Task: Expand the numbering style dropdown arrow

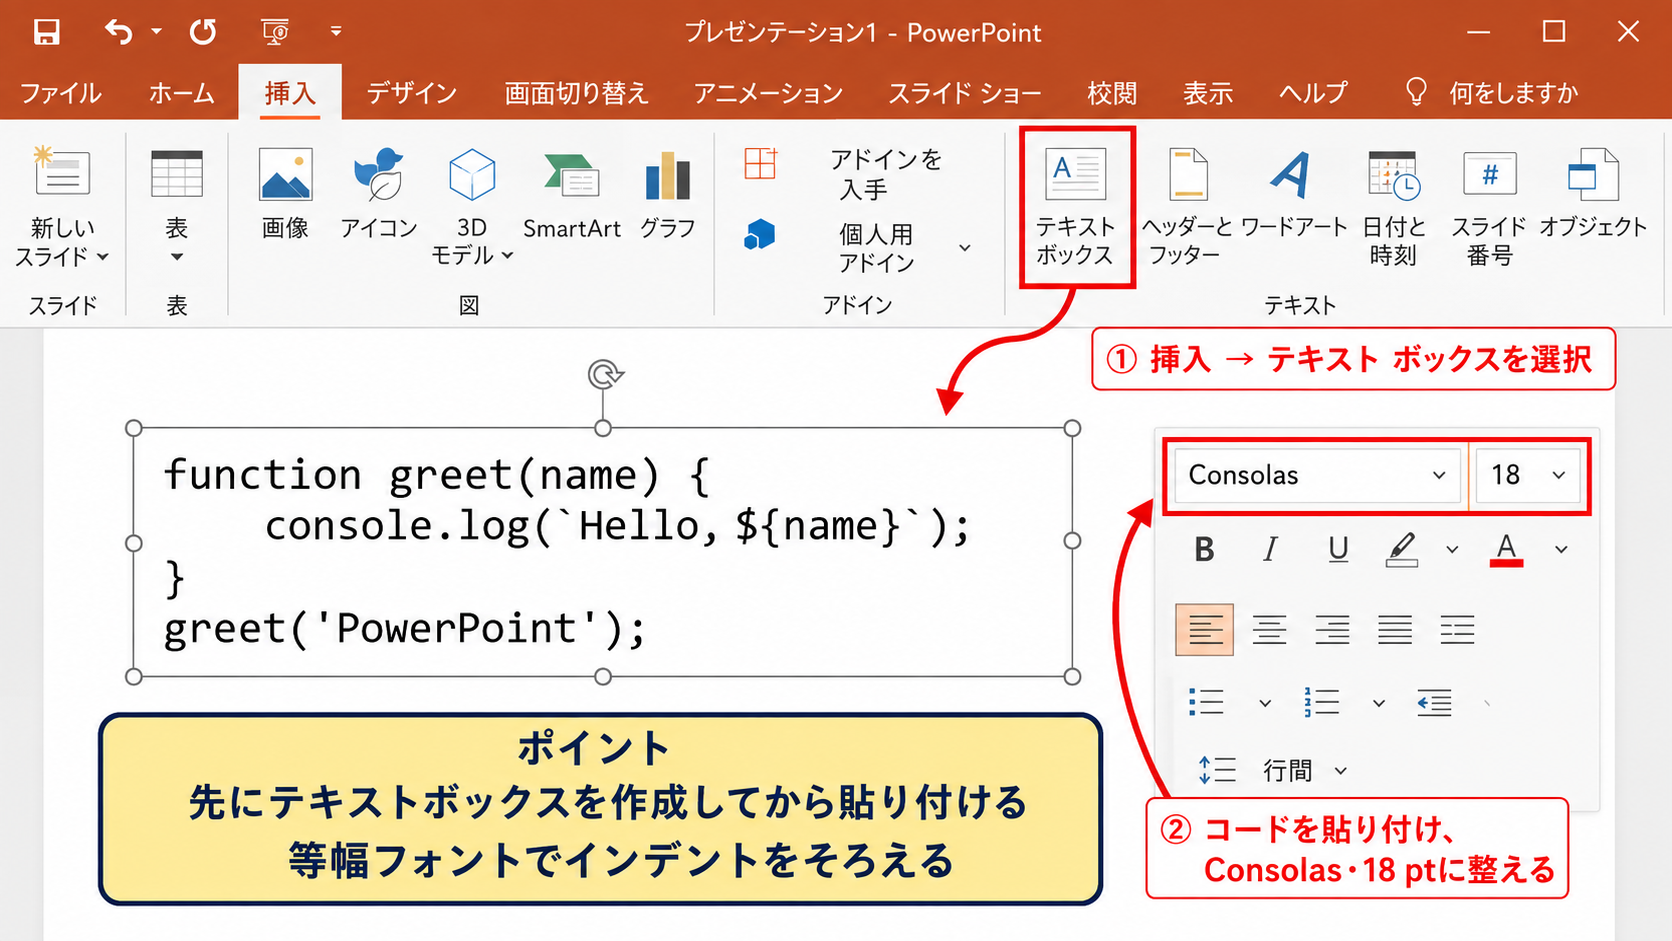Action: click(1379, 703)
